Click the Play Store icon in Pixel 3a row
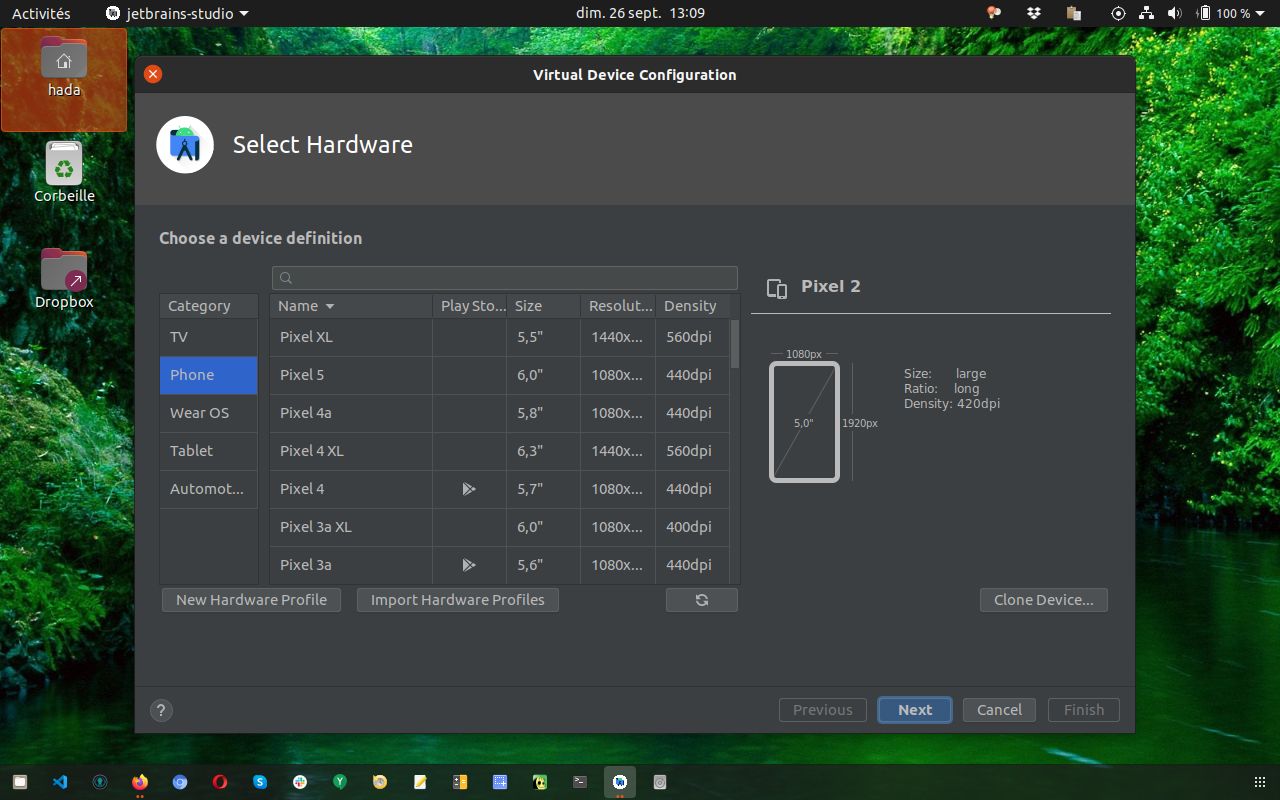The width and height of the screenshot is (1280, 800). tap(468, 565)
